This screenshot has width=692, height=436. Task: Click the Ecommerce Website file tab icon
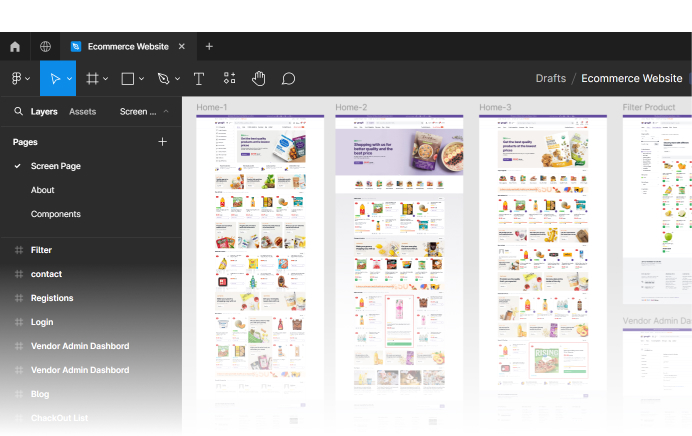(76, 46)
